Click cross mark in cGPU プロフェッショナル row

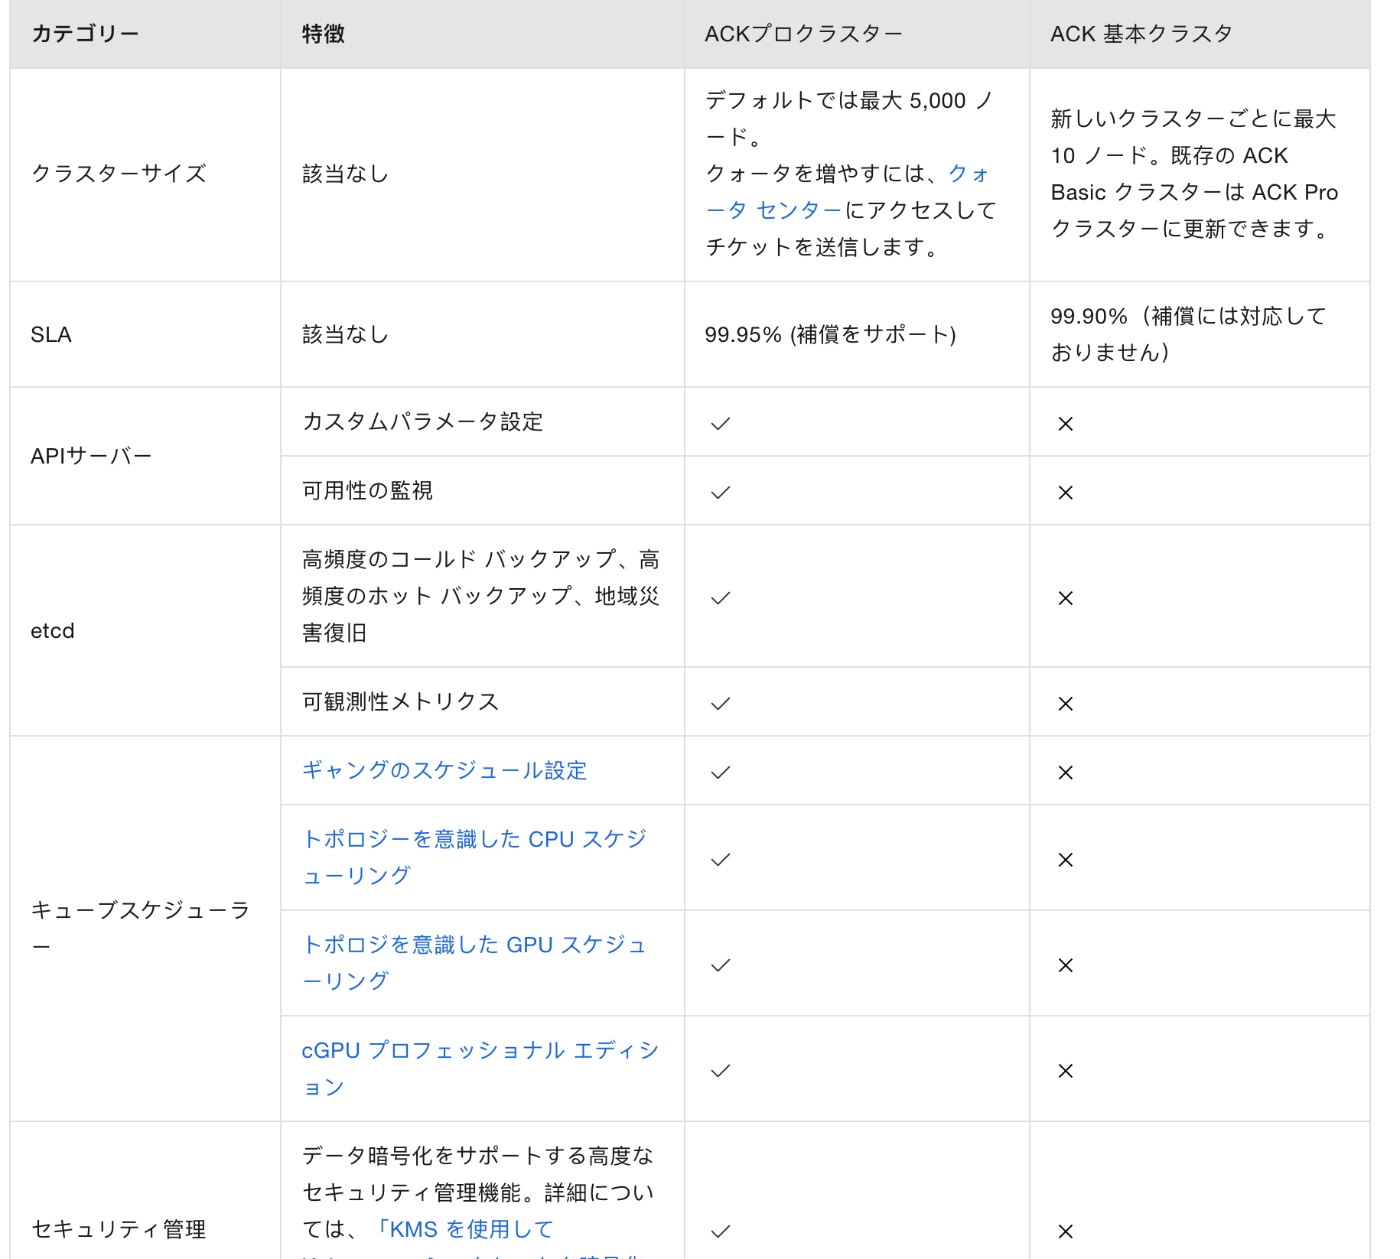click(x=1065, y=1071)
